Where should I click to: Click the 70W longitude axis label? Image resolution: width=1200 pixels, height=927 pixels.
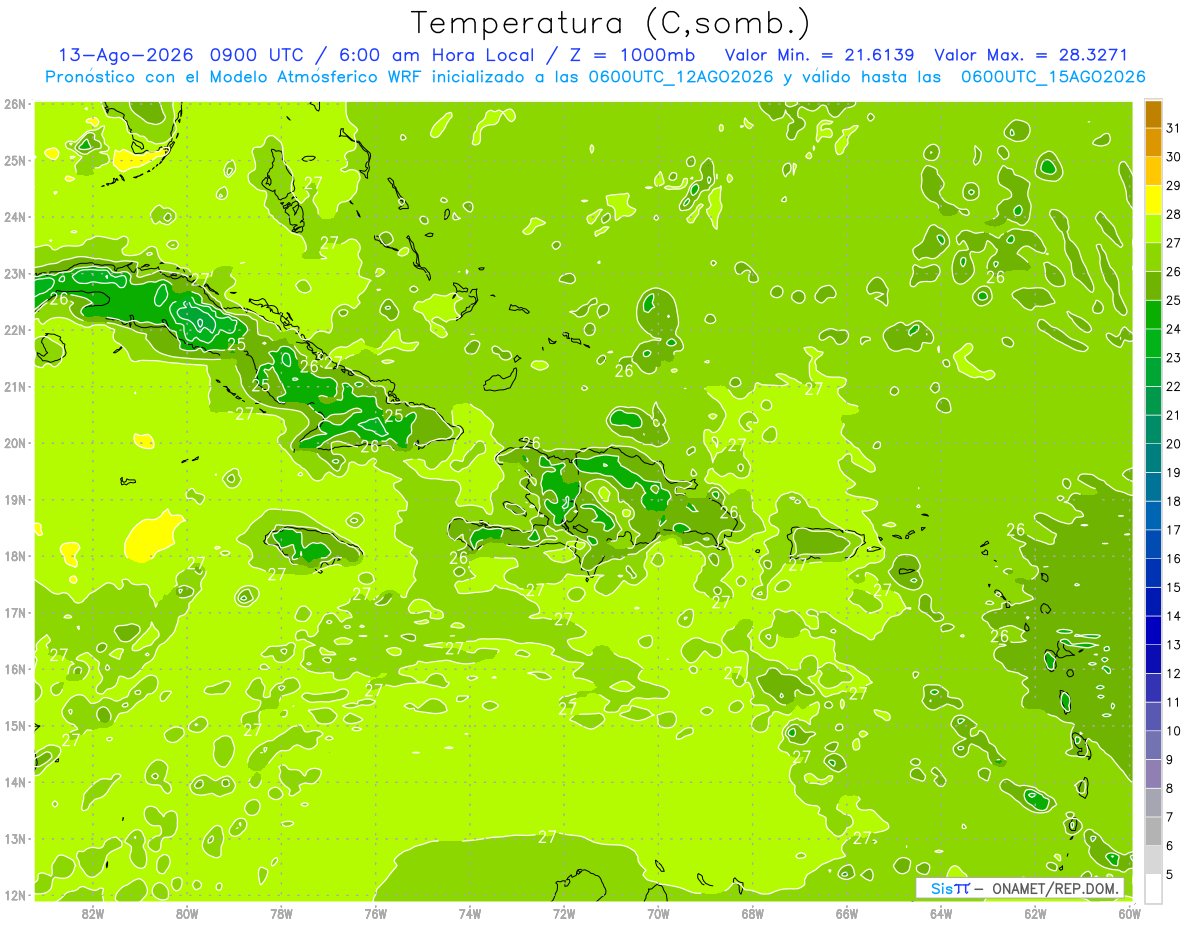pyautogui.click(x=658, y=913)
